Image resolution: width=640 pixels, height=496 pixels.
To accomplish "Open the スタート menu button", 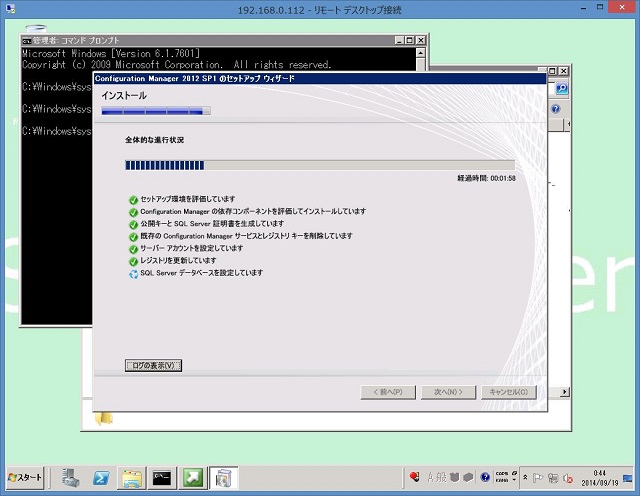I will click(x=26, y=478).
